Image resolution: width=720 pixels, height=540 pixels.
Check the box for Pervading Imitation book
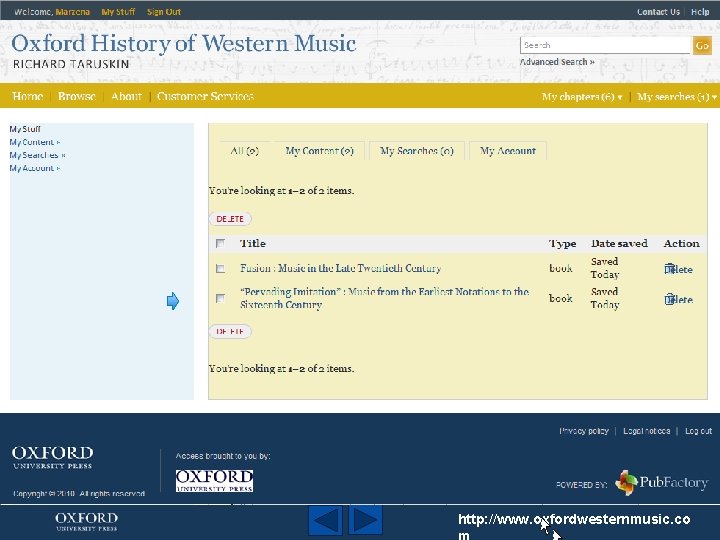click(x=220, y=298)
